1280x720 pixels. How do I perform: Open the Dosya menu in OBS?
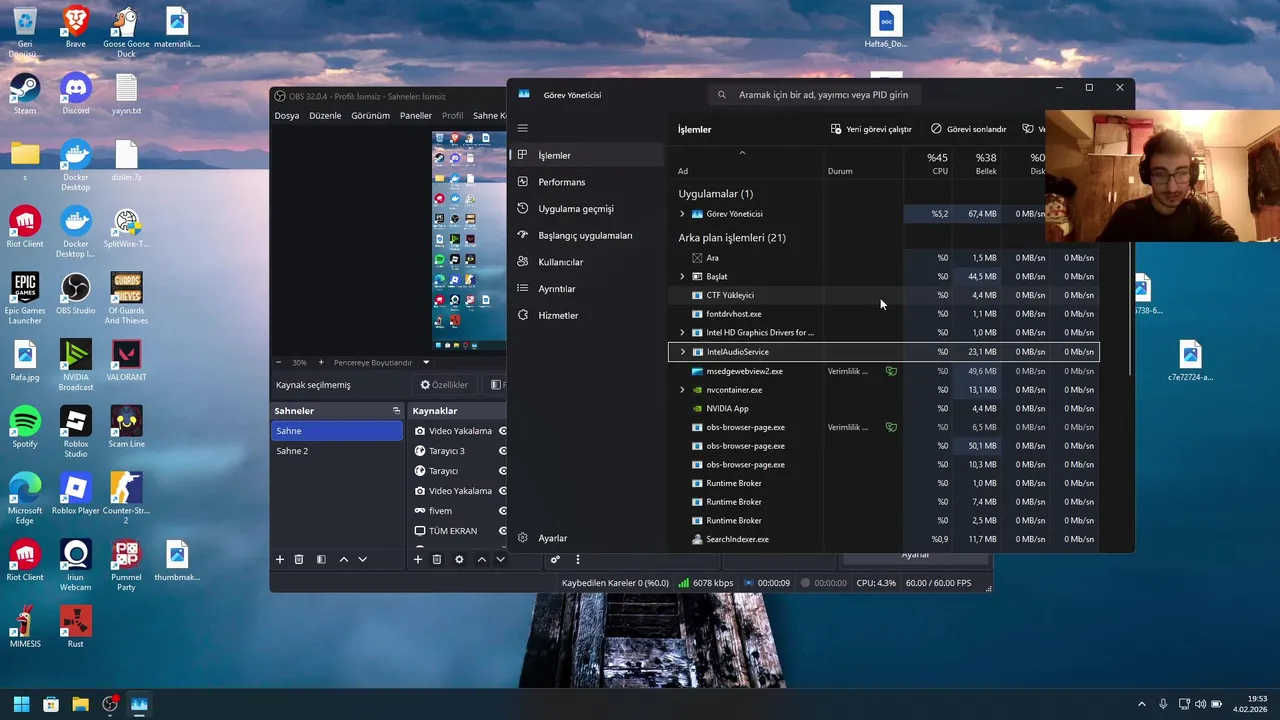[287, 116]
